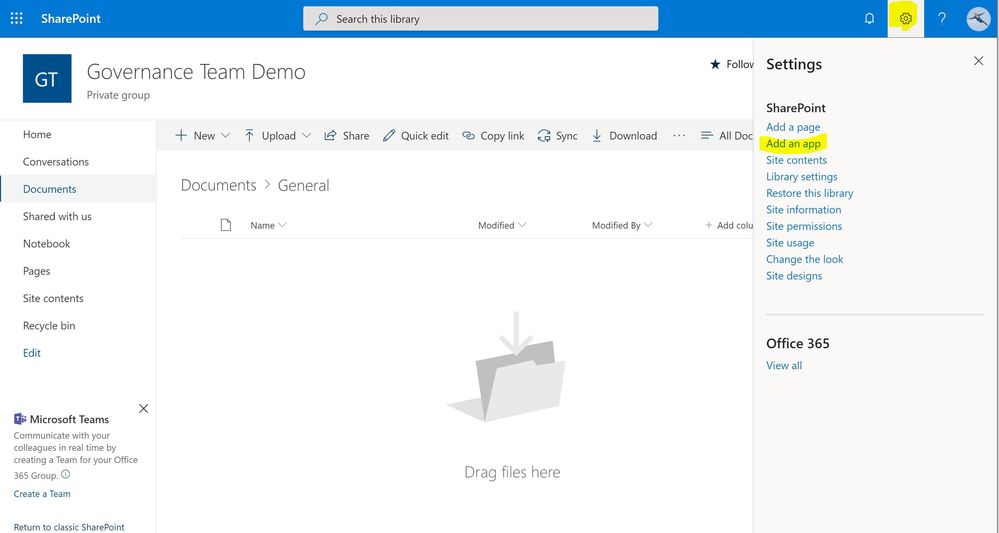Open Site contents in left navigation
Image resolution: width=999 pixels, height=533 pixels.
(x=53, y=299)
